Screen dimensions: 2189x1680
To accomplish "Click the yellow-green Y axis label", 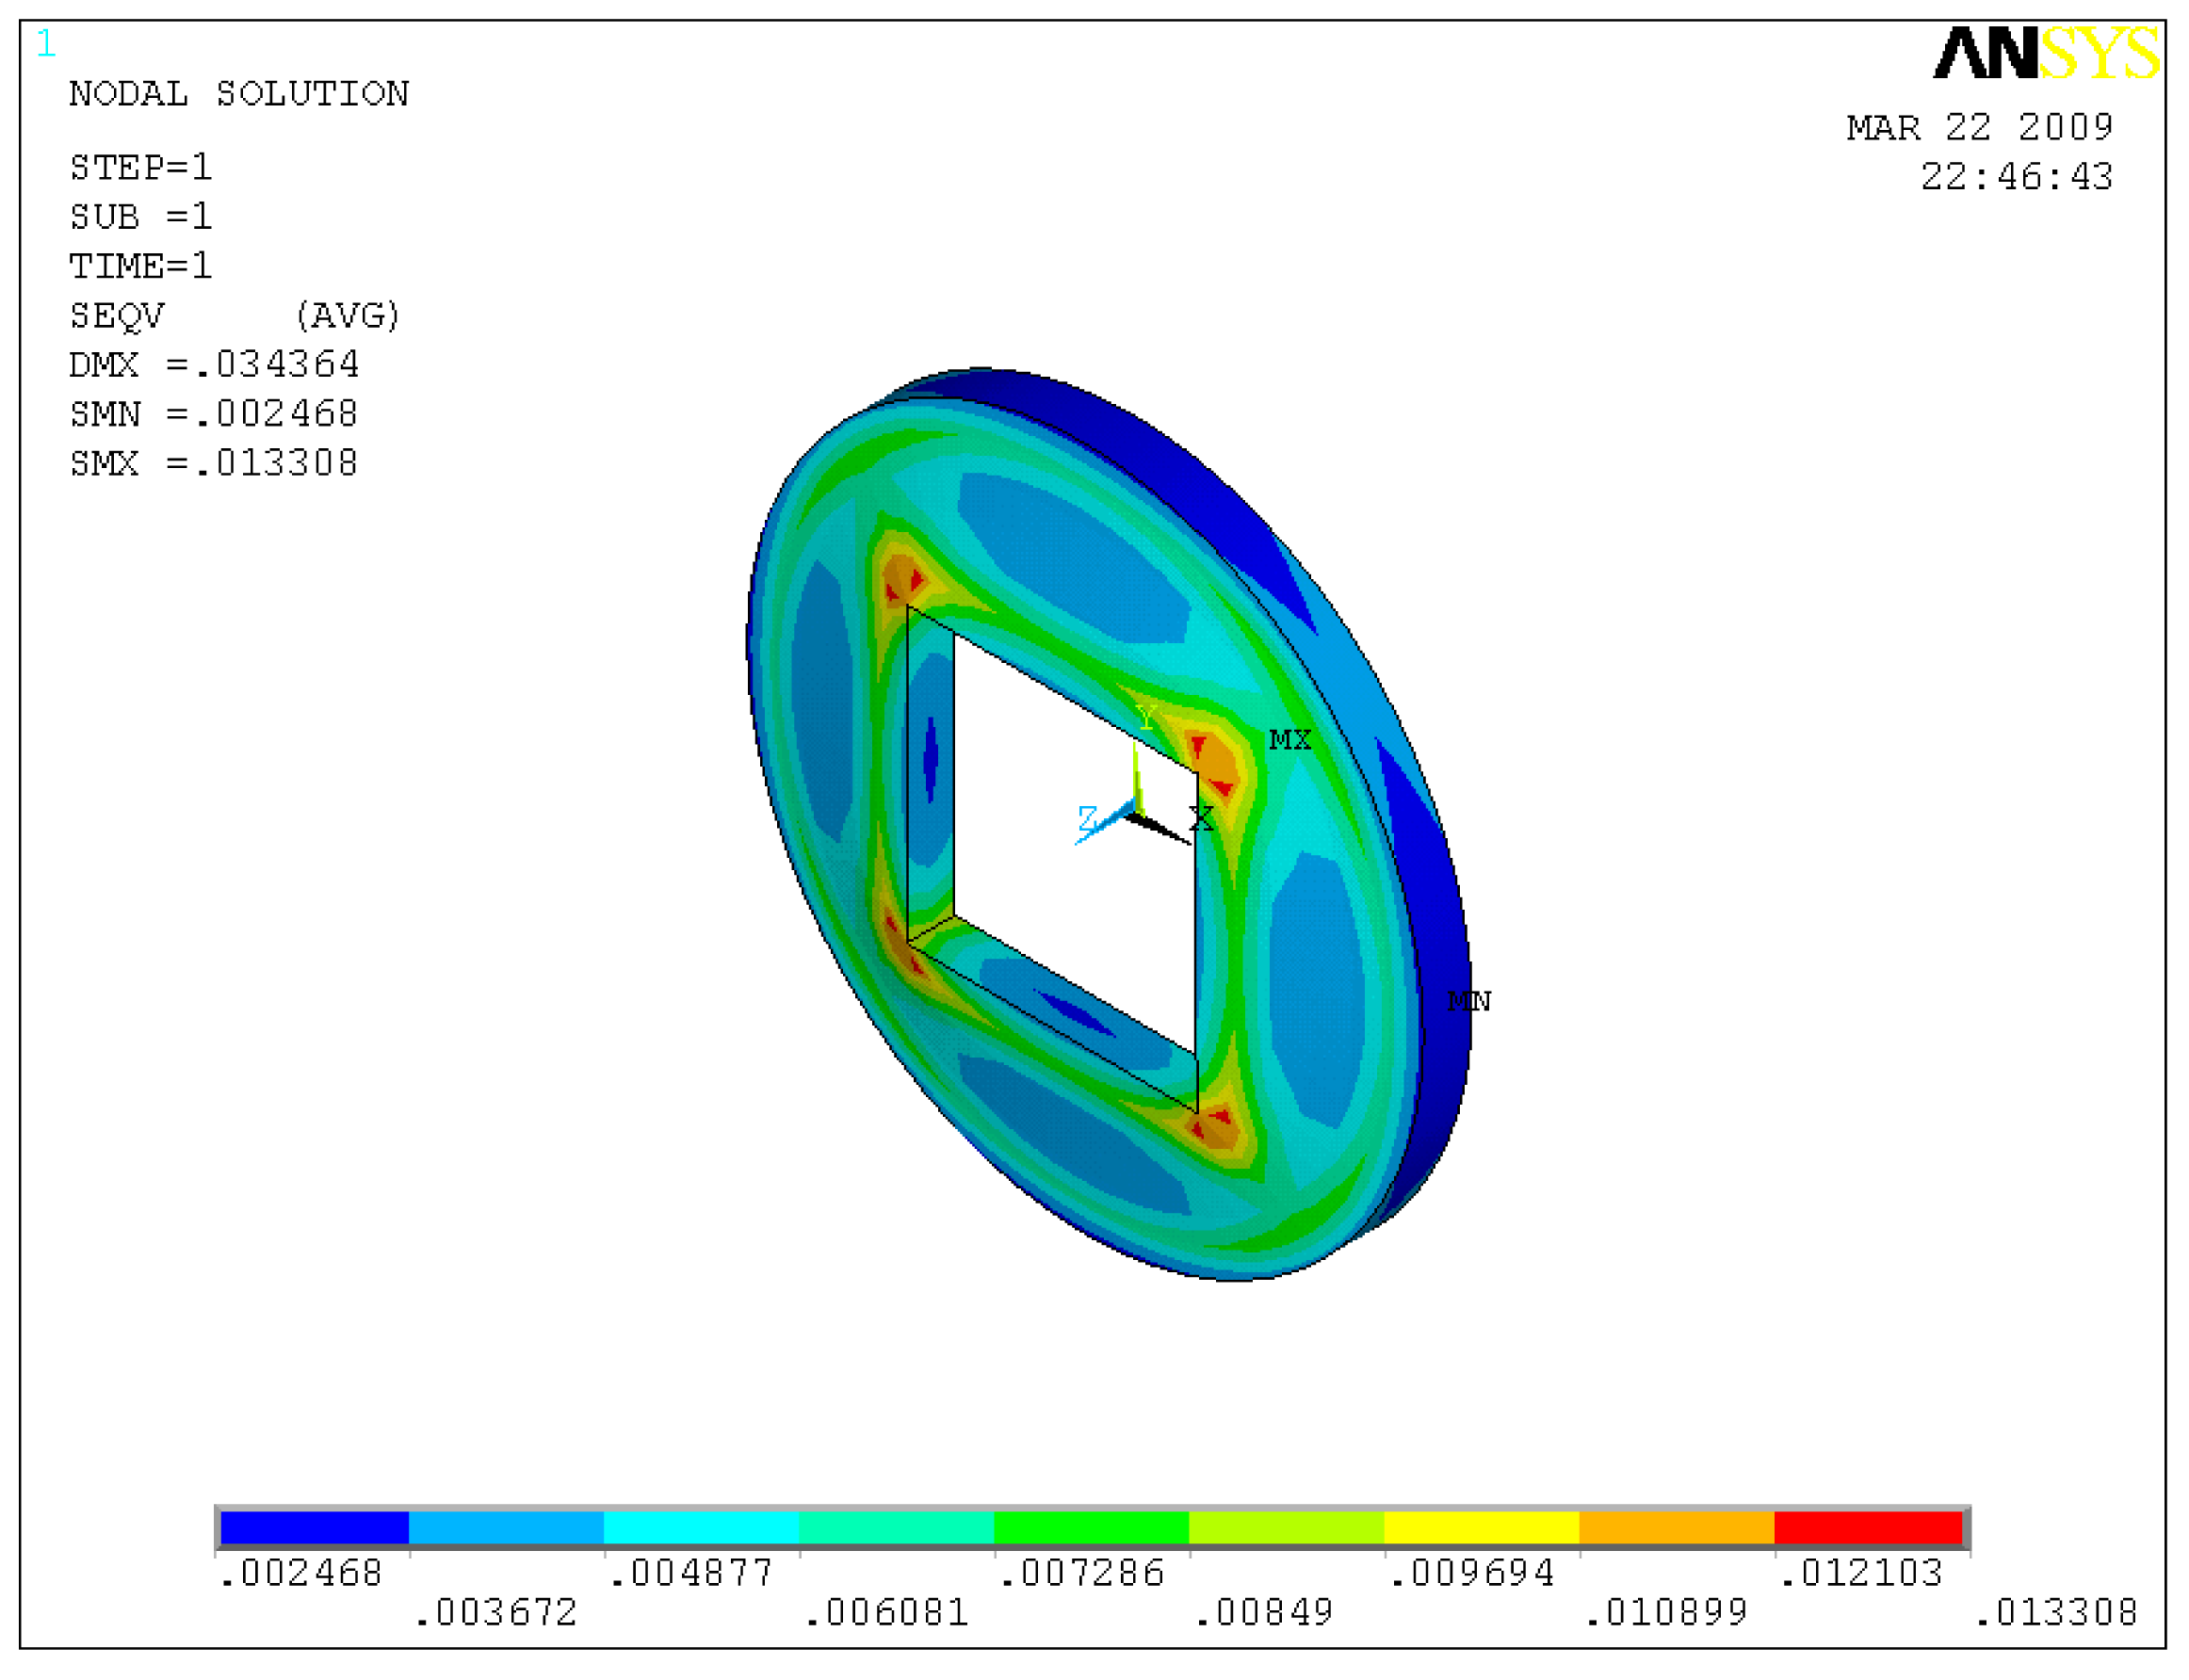I will coord(1146,718).
